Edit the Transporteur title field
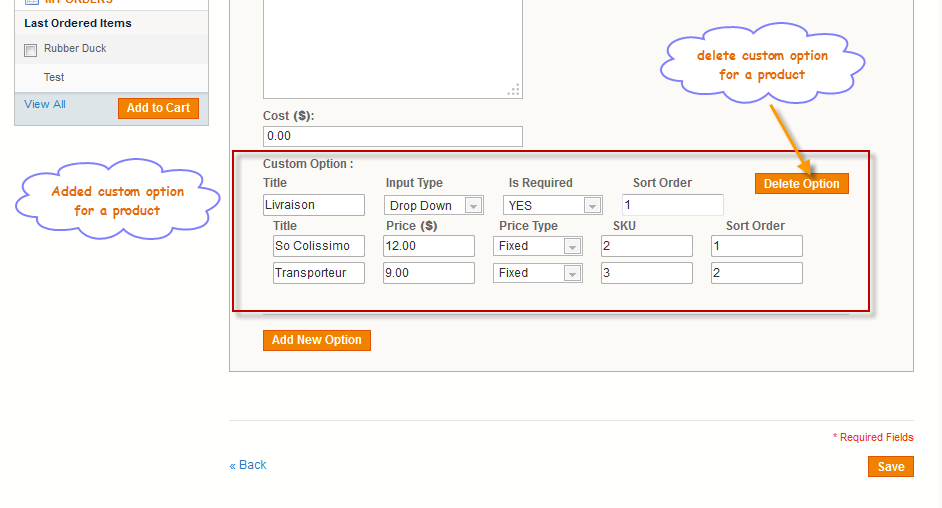This screenshot has width=942, height=508. [x=318, y=273]
